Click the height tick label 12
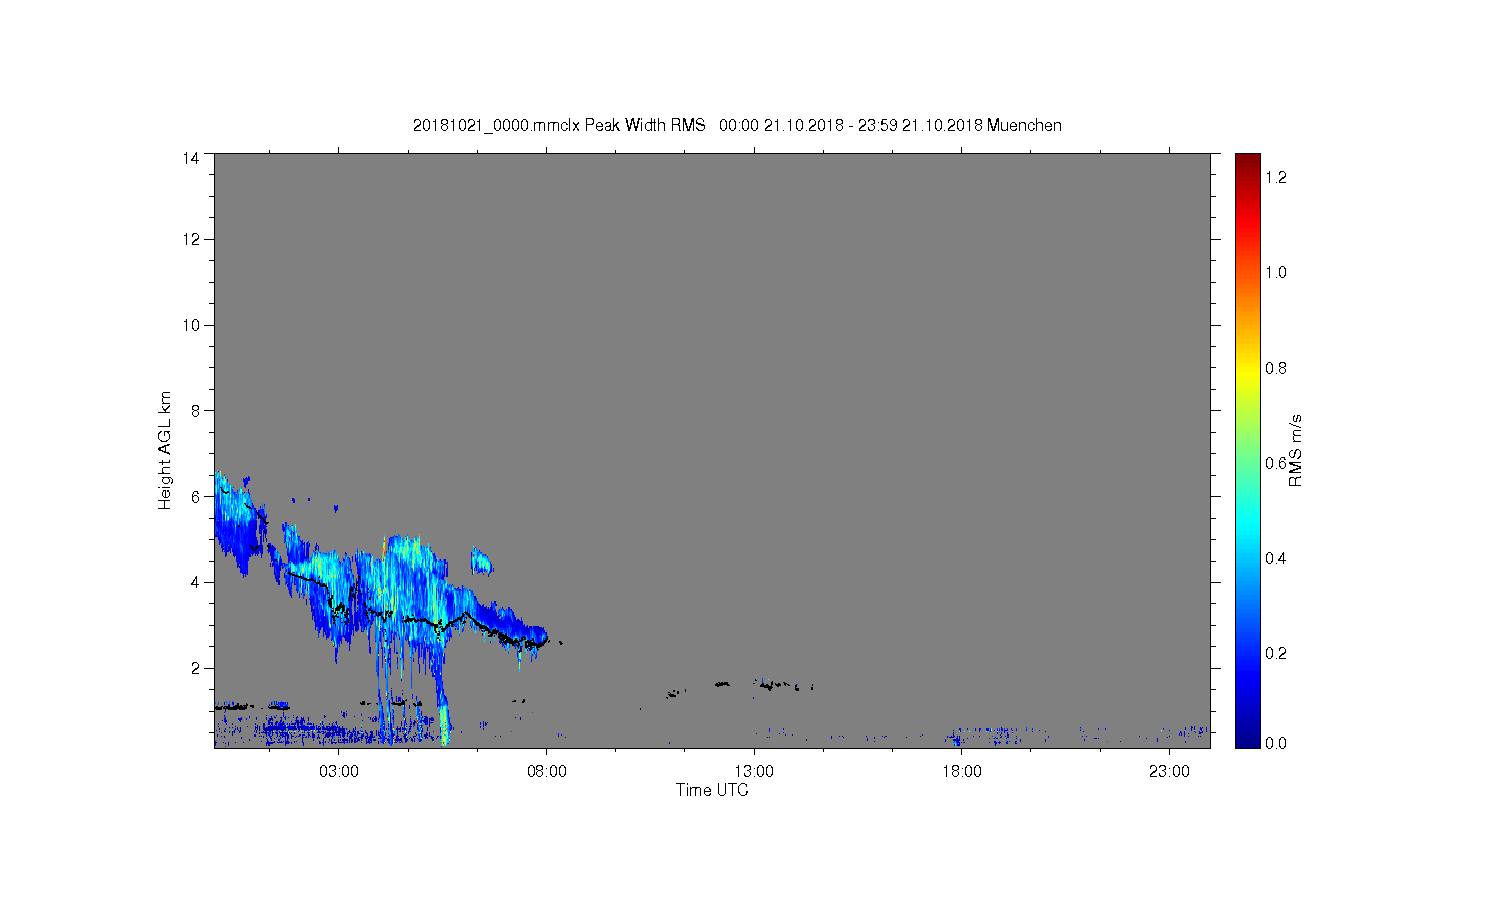Image resolution: width=1500 pixels, height=900 pixels. click(191, 239)
